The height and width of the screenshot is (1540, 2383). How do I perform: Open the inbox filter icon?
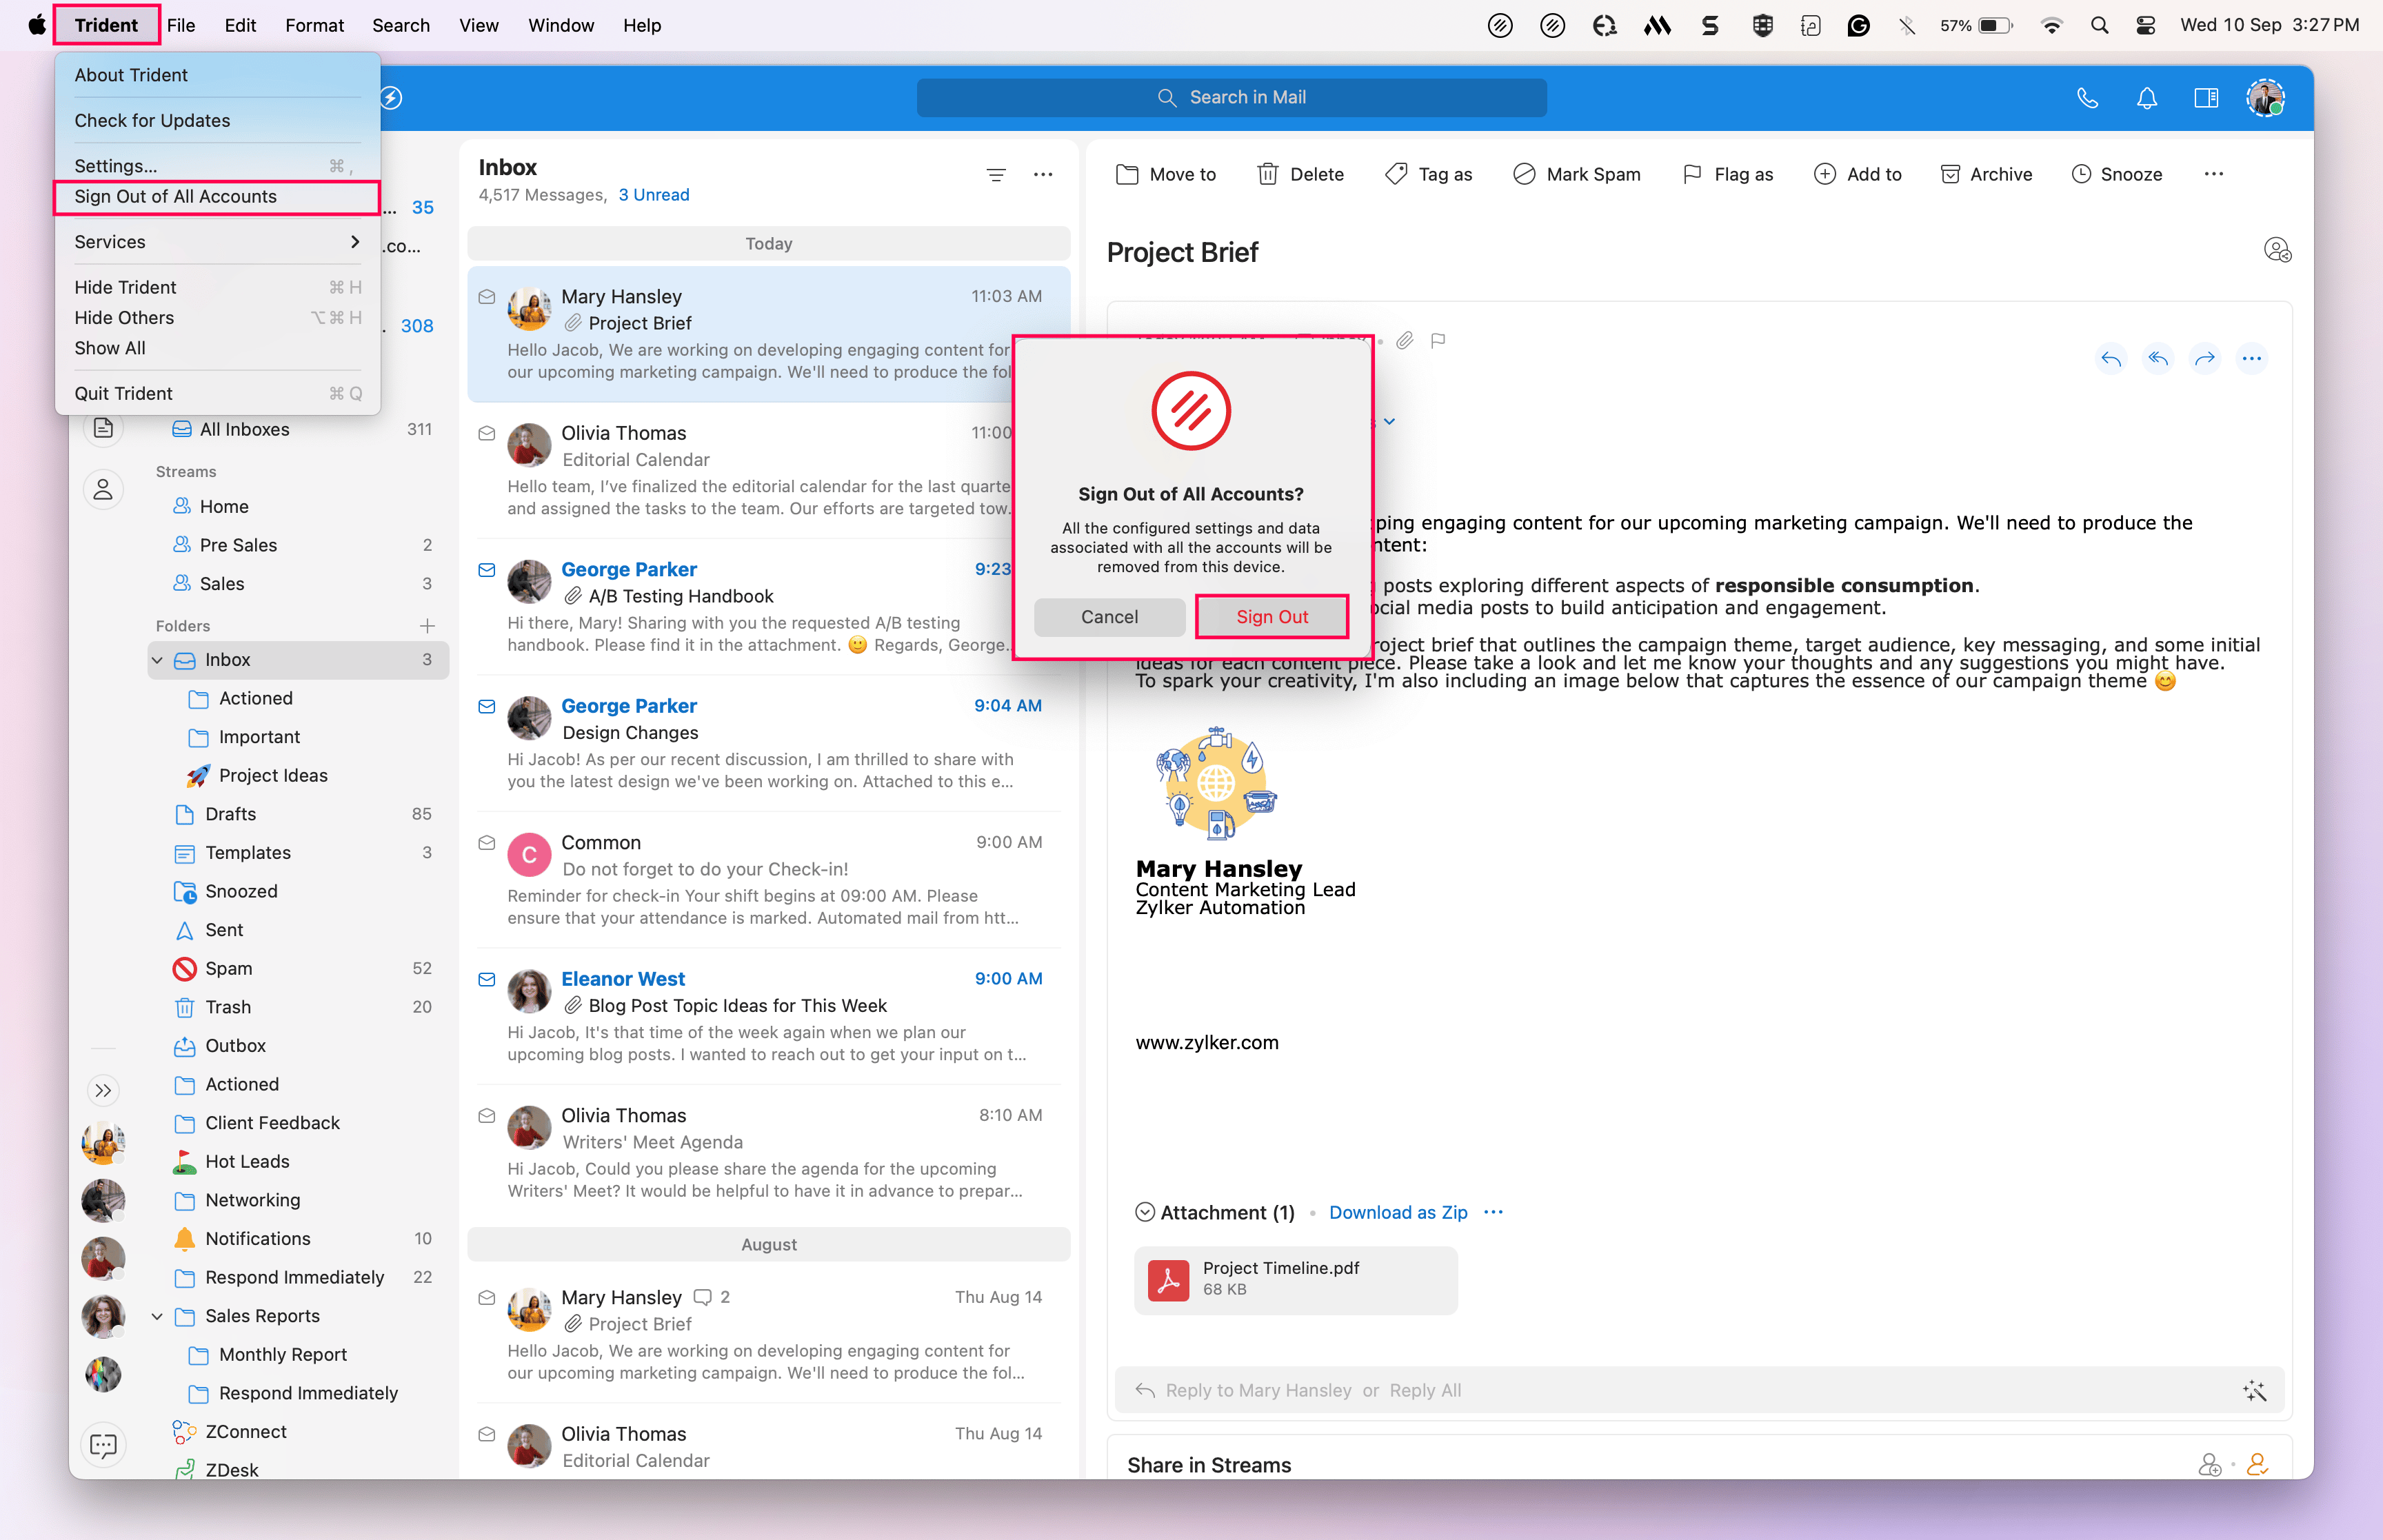click(x=995, y=175)
